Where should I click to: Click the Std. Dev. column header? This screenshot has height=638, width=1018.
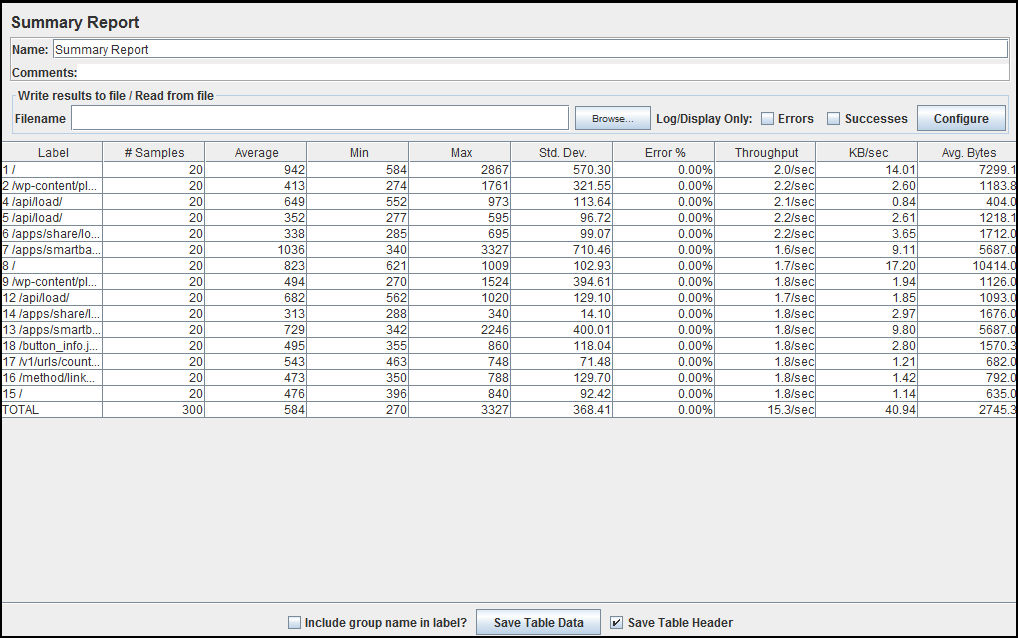tap(563, 152)
